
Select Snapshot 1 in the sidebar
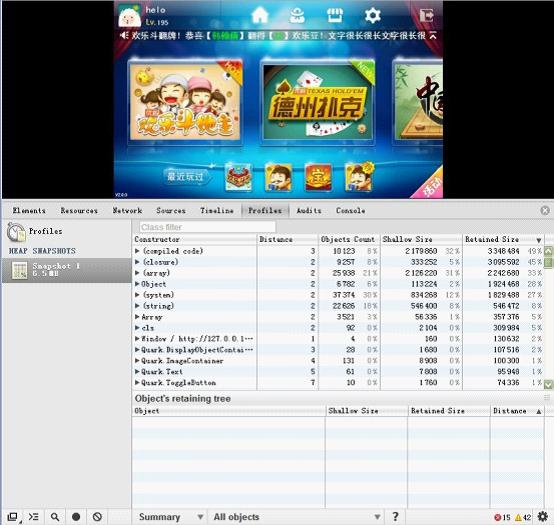click(x=66, y=270)
